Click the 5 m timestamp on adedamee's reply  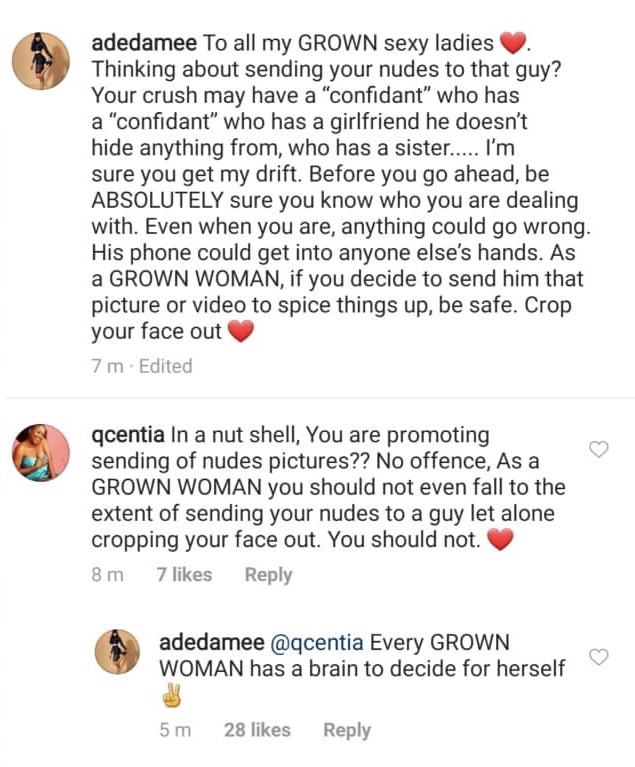(175, 730)
